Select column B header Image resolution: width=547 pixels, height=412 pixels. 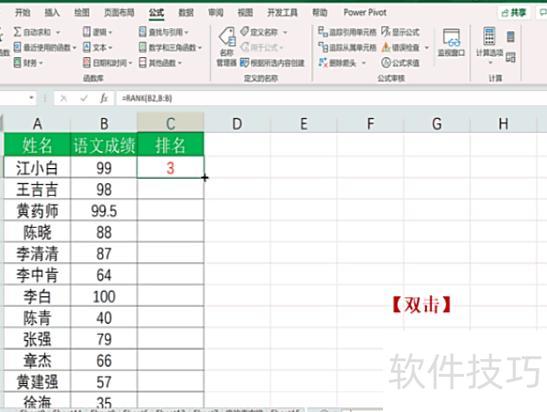click(104, 123)
